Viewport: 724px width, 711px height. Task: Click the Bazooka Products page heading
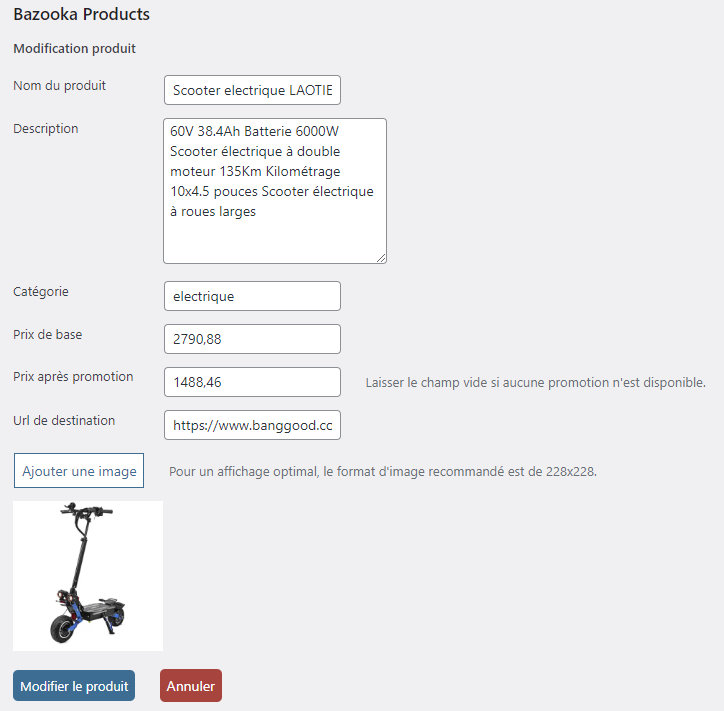[82, 15]
